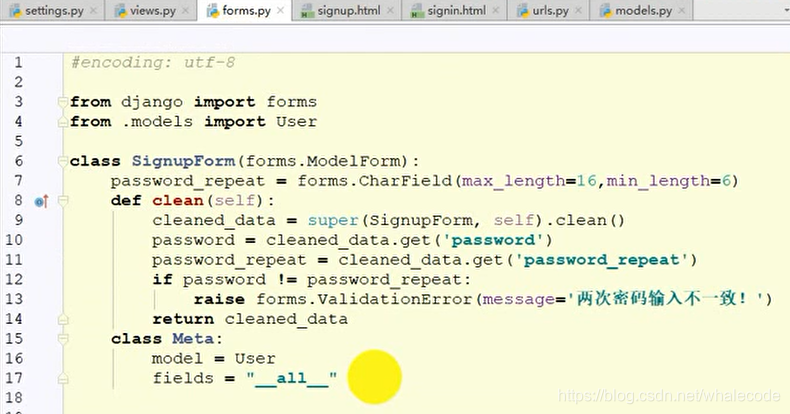The width and height of the screenshot is (790, 414).
Task: Close the views.py tab
Action: (x=185, y=11)
